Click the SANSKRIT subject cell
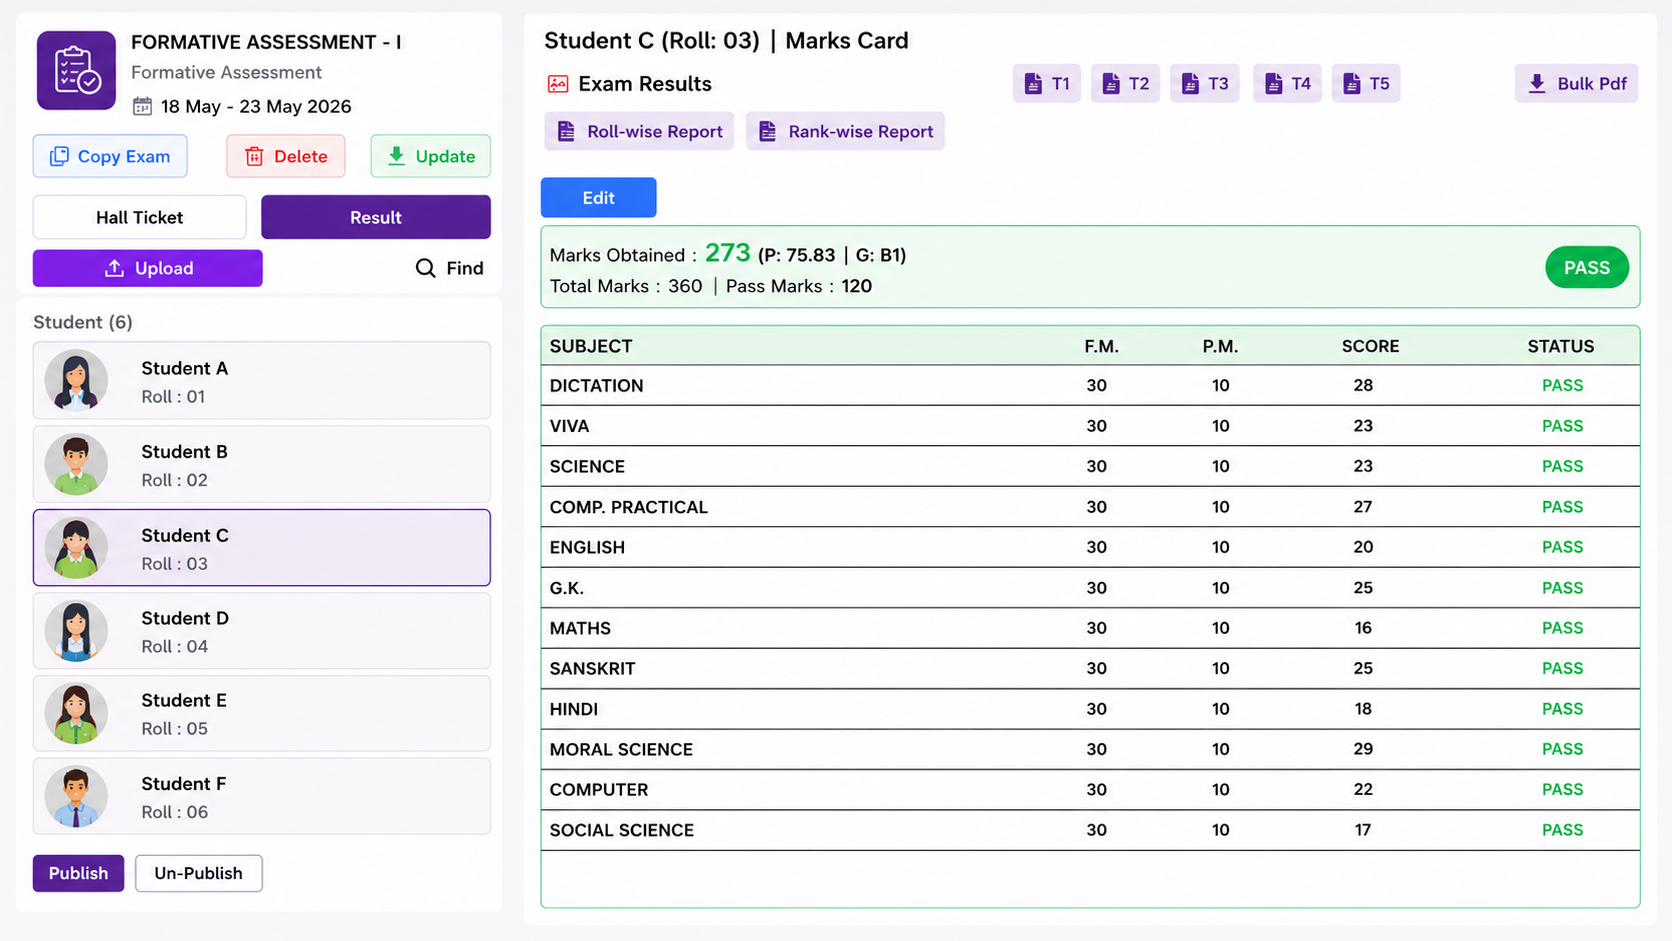This screenshot has width=1672, height=941. point(592,668)
